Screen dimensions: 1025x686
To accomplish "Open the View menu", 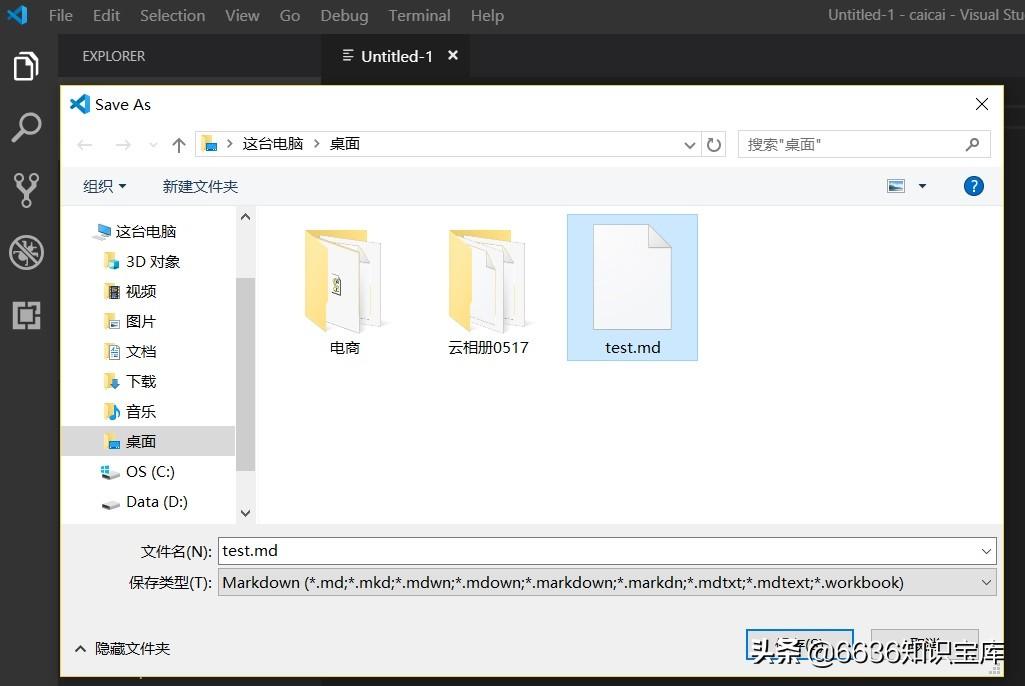I will point(242,15).
